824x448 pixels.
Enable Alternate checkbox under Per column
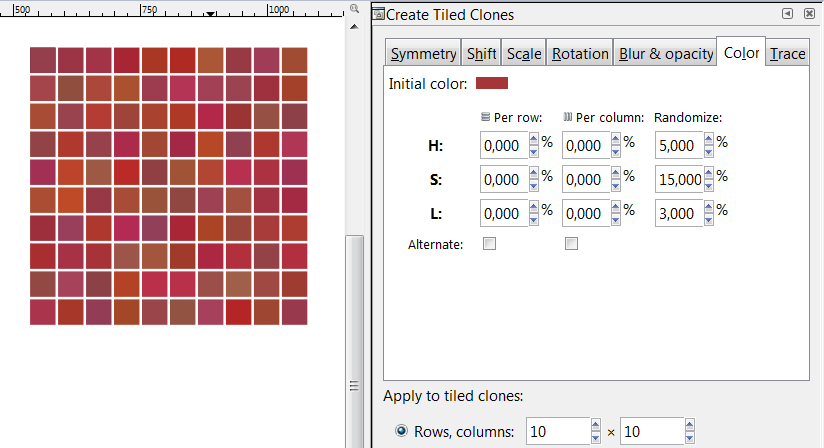(x=571, y=244)
